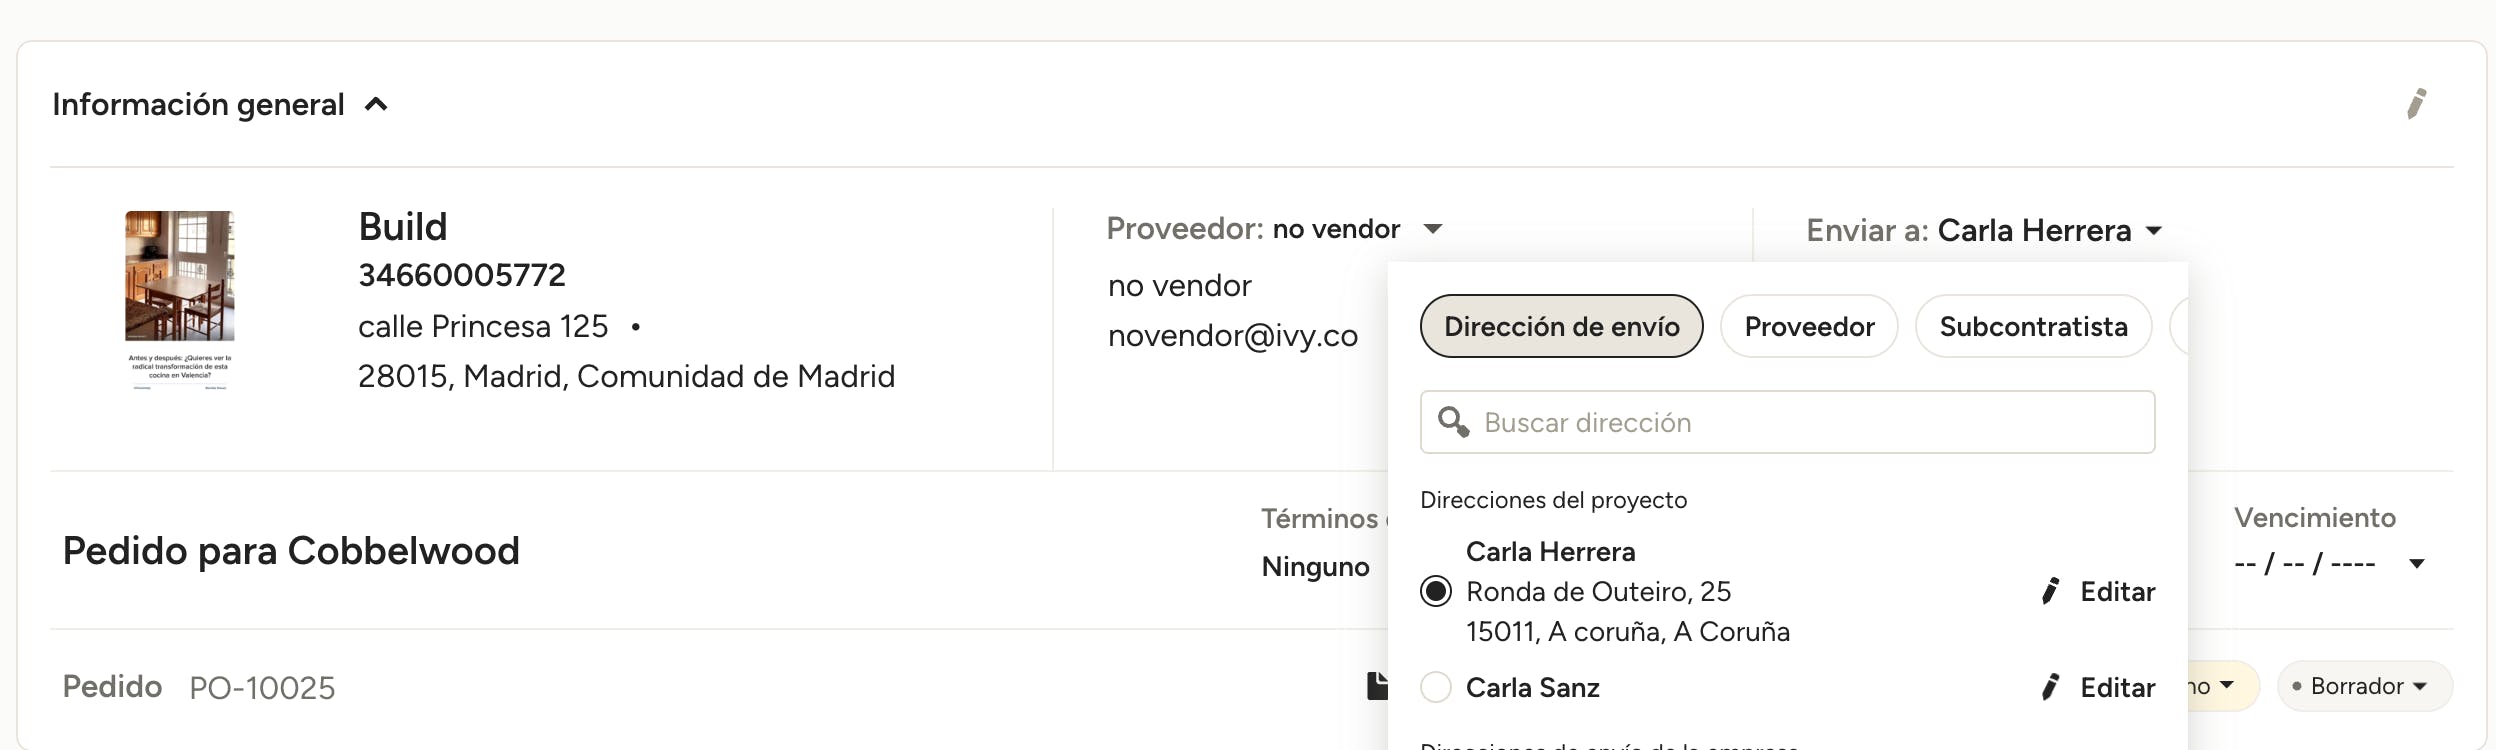This screenshot has width=2496, height=750.
Task: Open the Vencimiento date dropdown
Action: 2417,564
